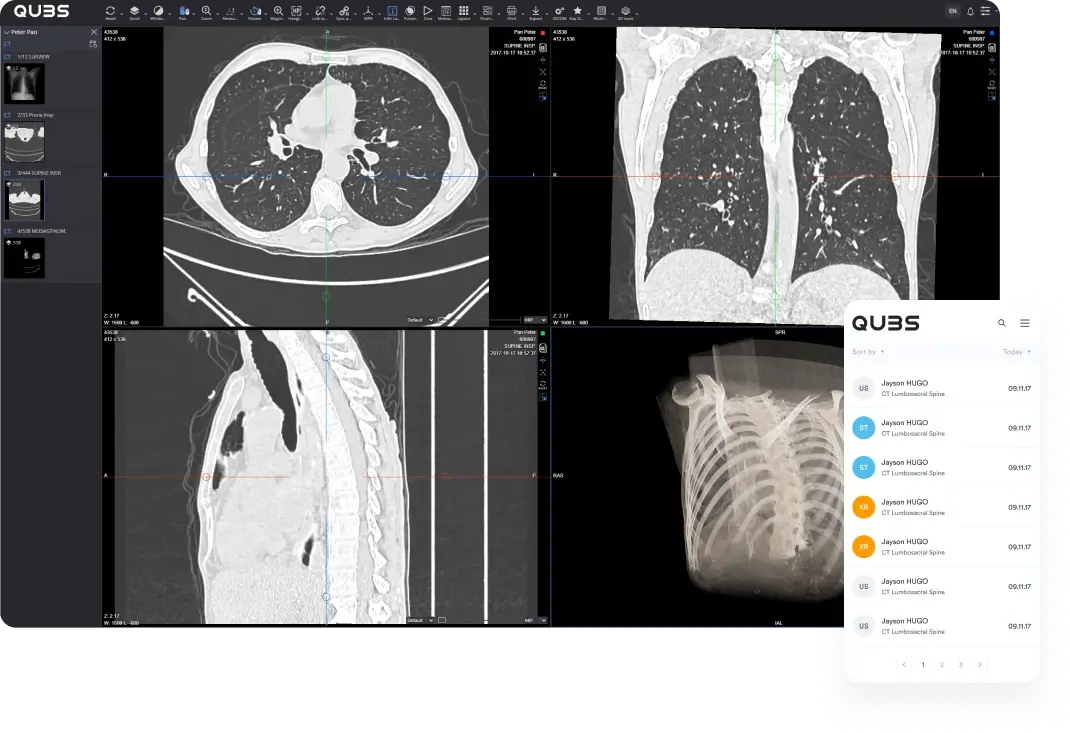This screenshot has width=1070, height=733.
Task: Toggle the Info Layer overlay button
Action: (391, 10)
